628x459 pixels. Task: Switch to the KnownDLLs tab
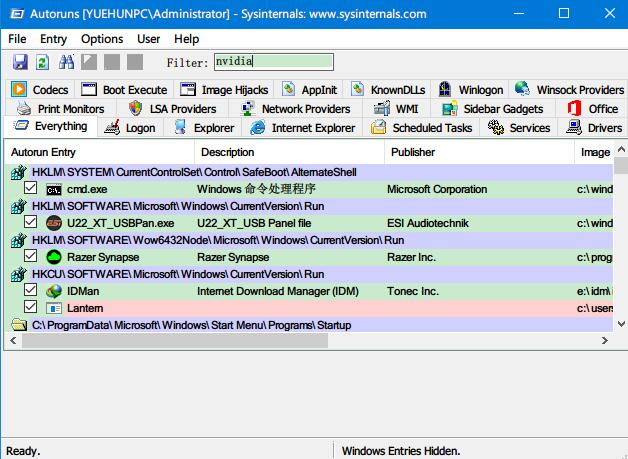[388, 89]
